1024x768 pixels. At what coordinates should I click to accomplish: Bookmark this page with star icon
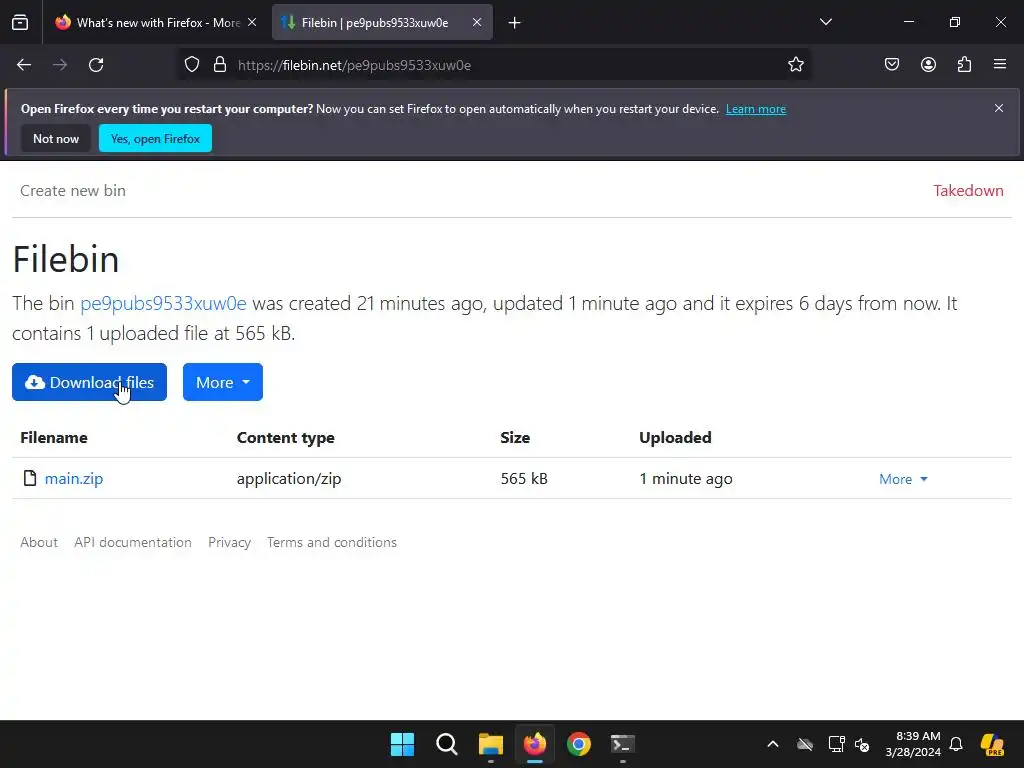(795, 65)
